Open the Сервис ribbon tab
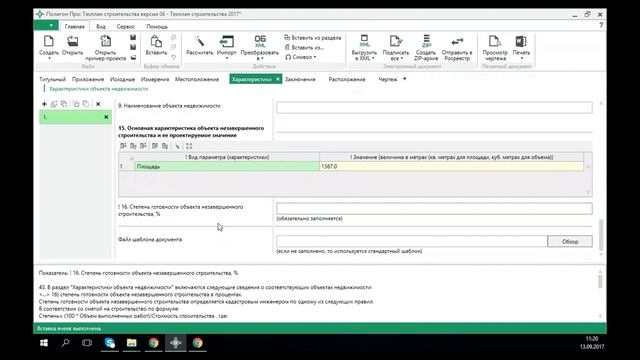 [x=126, y=27]
